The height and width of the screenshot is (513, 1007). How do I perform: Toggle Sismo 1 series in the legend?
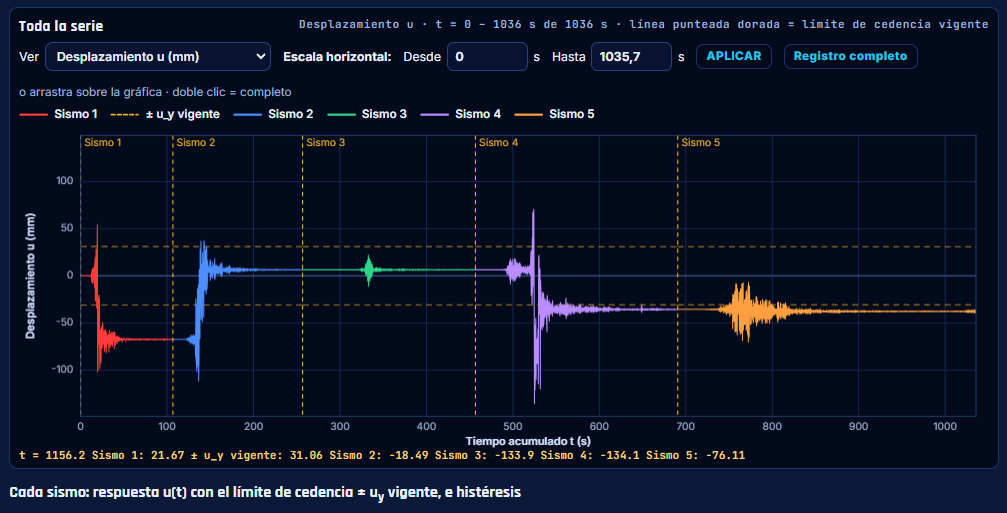[x=58, y=114]
